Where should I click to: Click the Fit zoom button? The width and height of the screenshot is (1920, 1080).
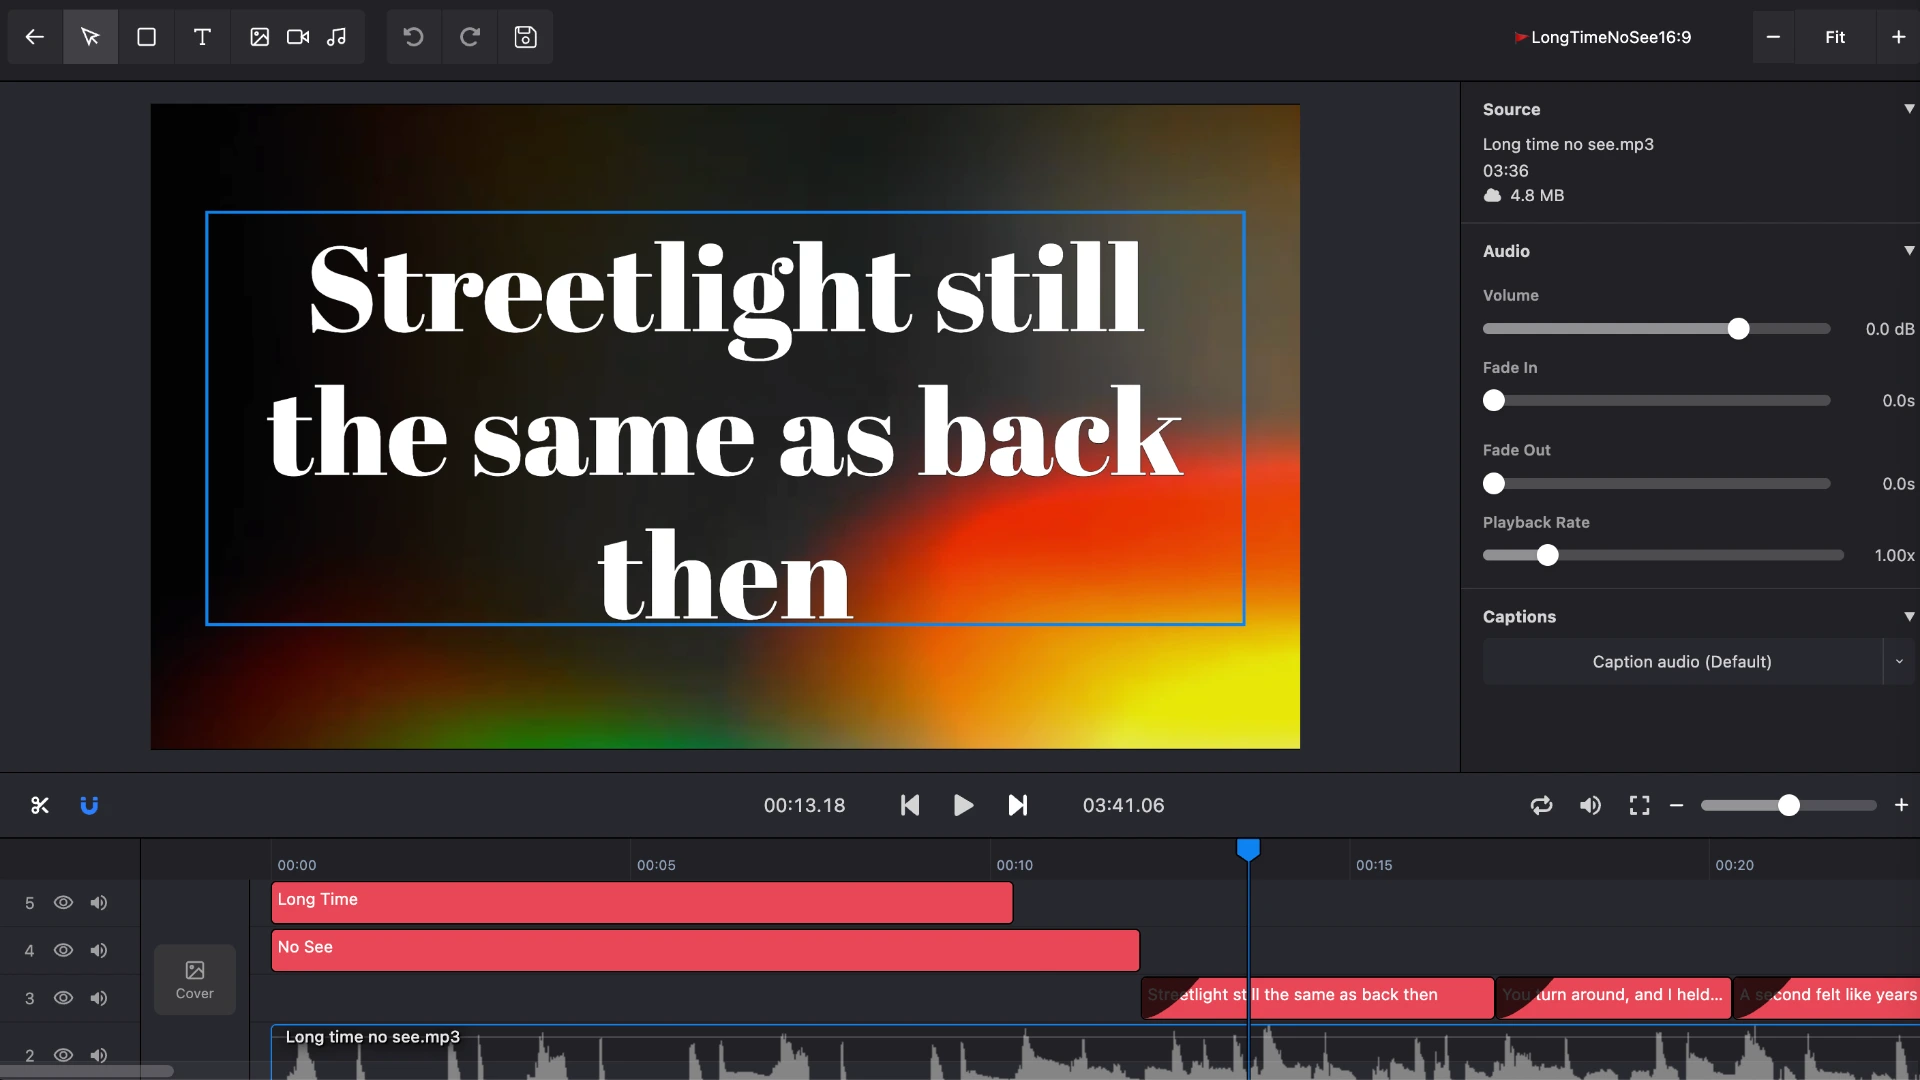[x=1834, y=37]
